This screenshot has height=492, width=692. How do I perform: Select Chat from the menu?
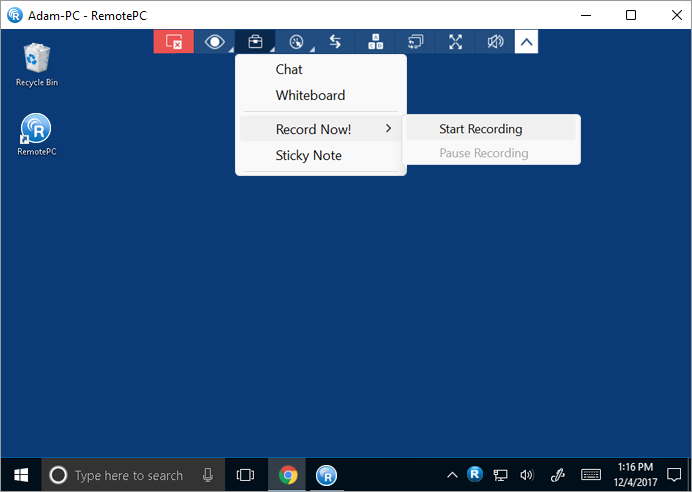[x=289, y=70]
